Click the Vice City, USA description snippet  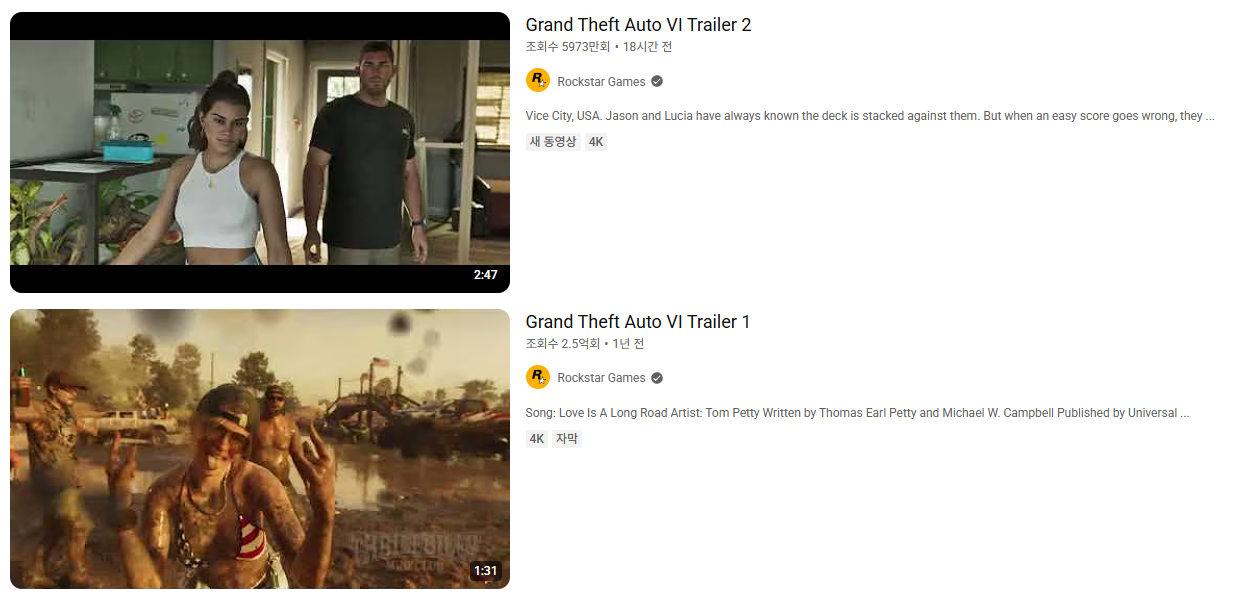pyautogui.click(x=870, y=116)
